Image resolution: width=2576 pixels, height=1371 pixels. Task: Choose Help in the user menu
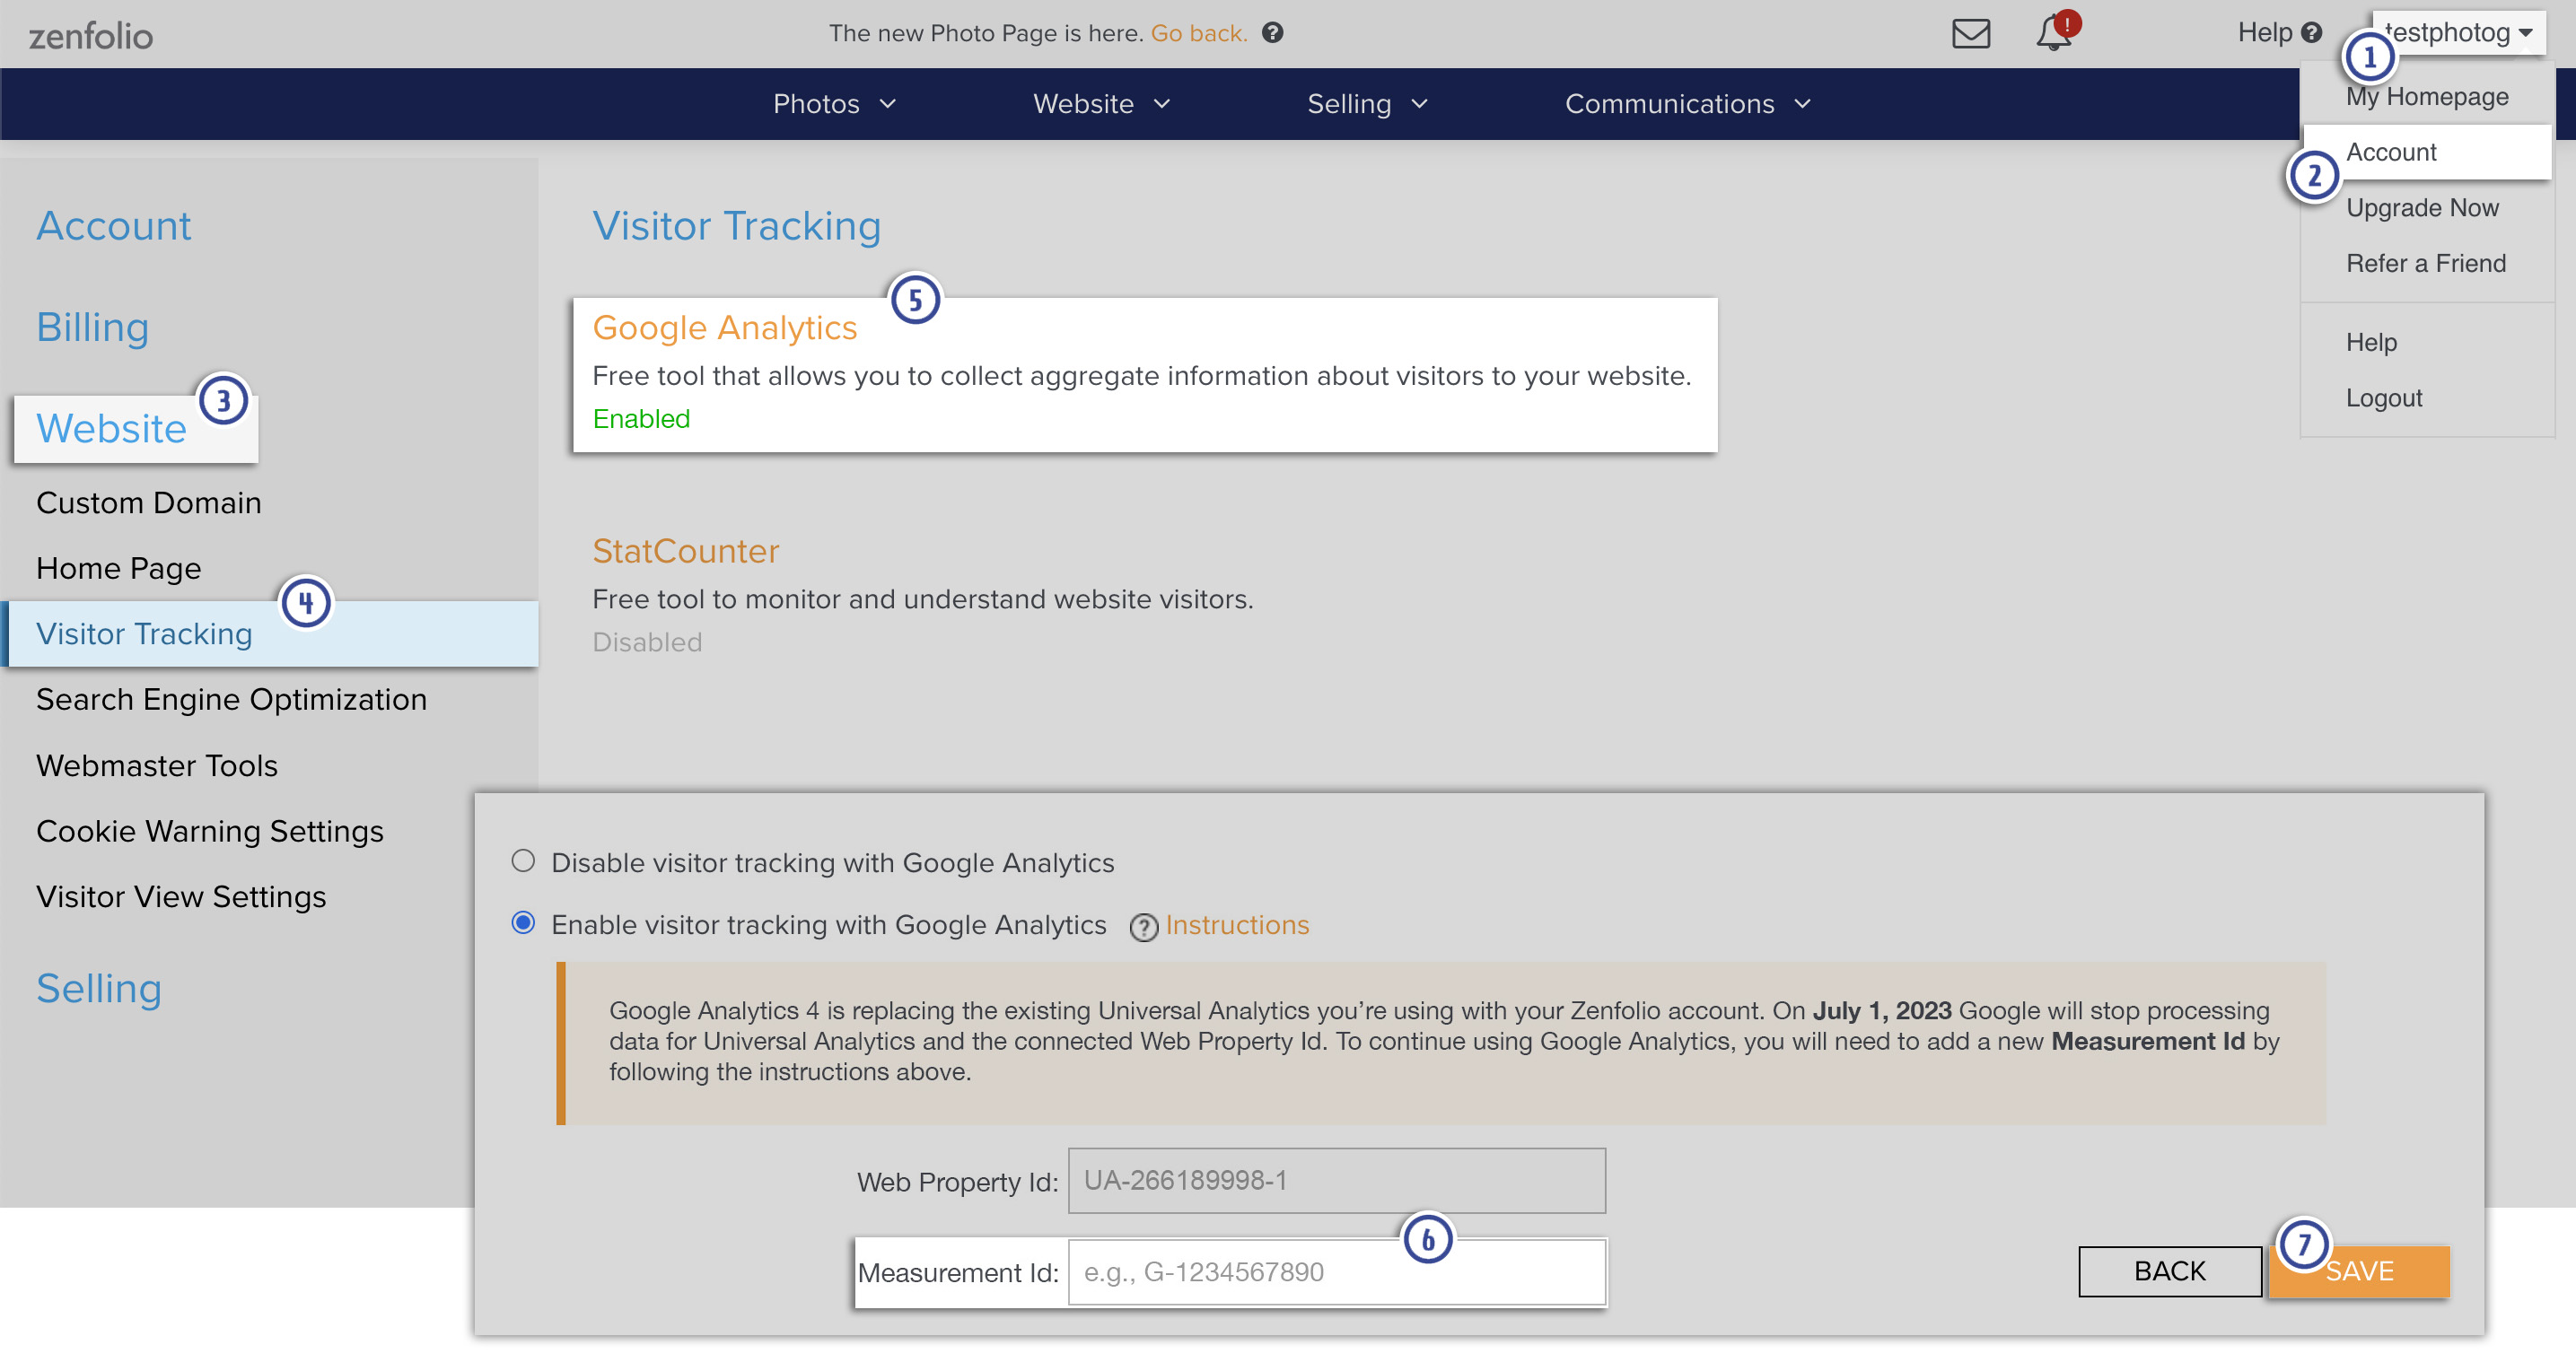click(x=2371, y=342)
